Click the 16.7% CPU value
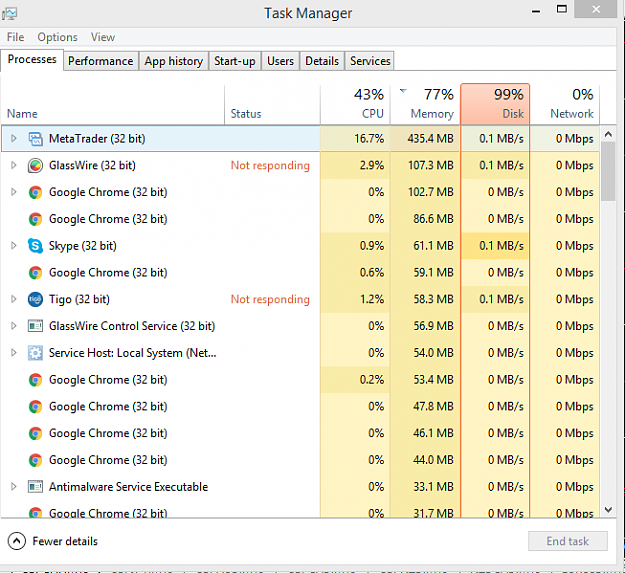 point(369,139)
